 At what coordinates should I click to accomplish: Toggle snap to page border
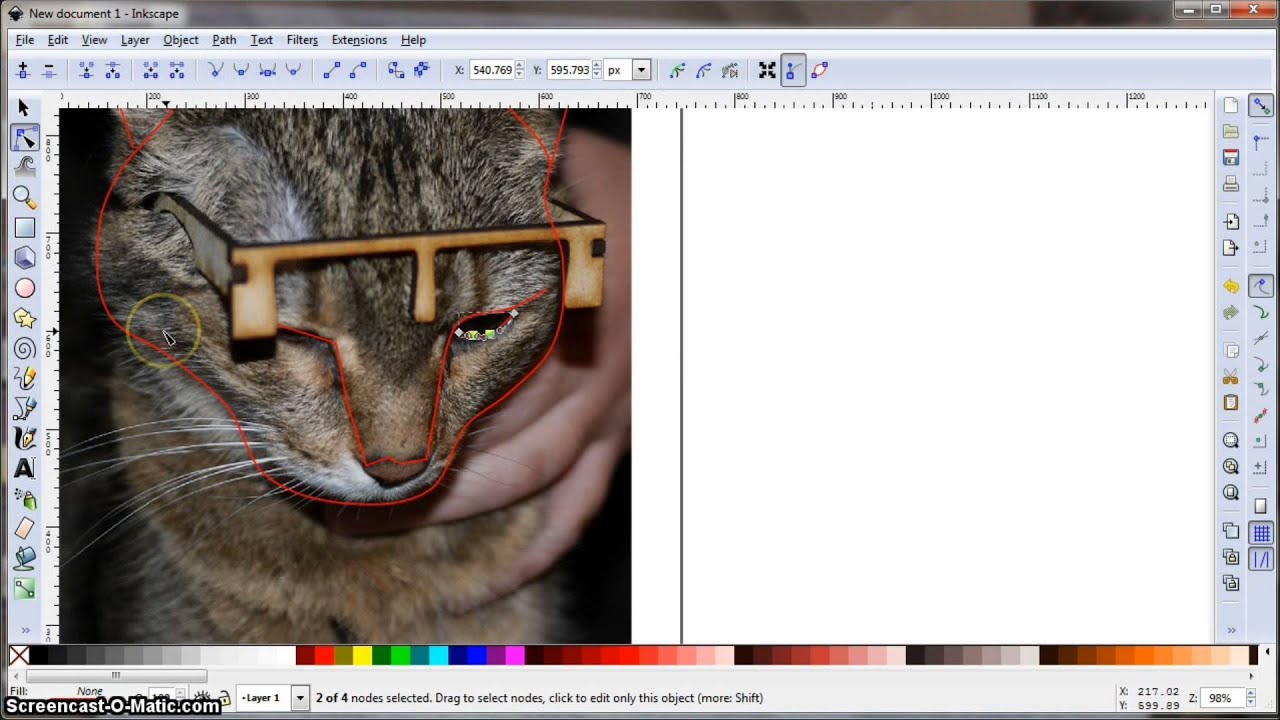[x=1261, y=507]
